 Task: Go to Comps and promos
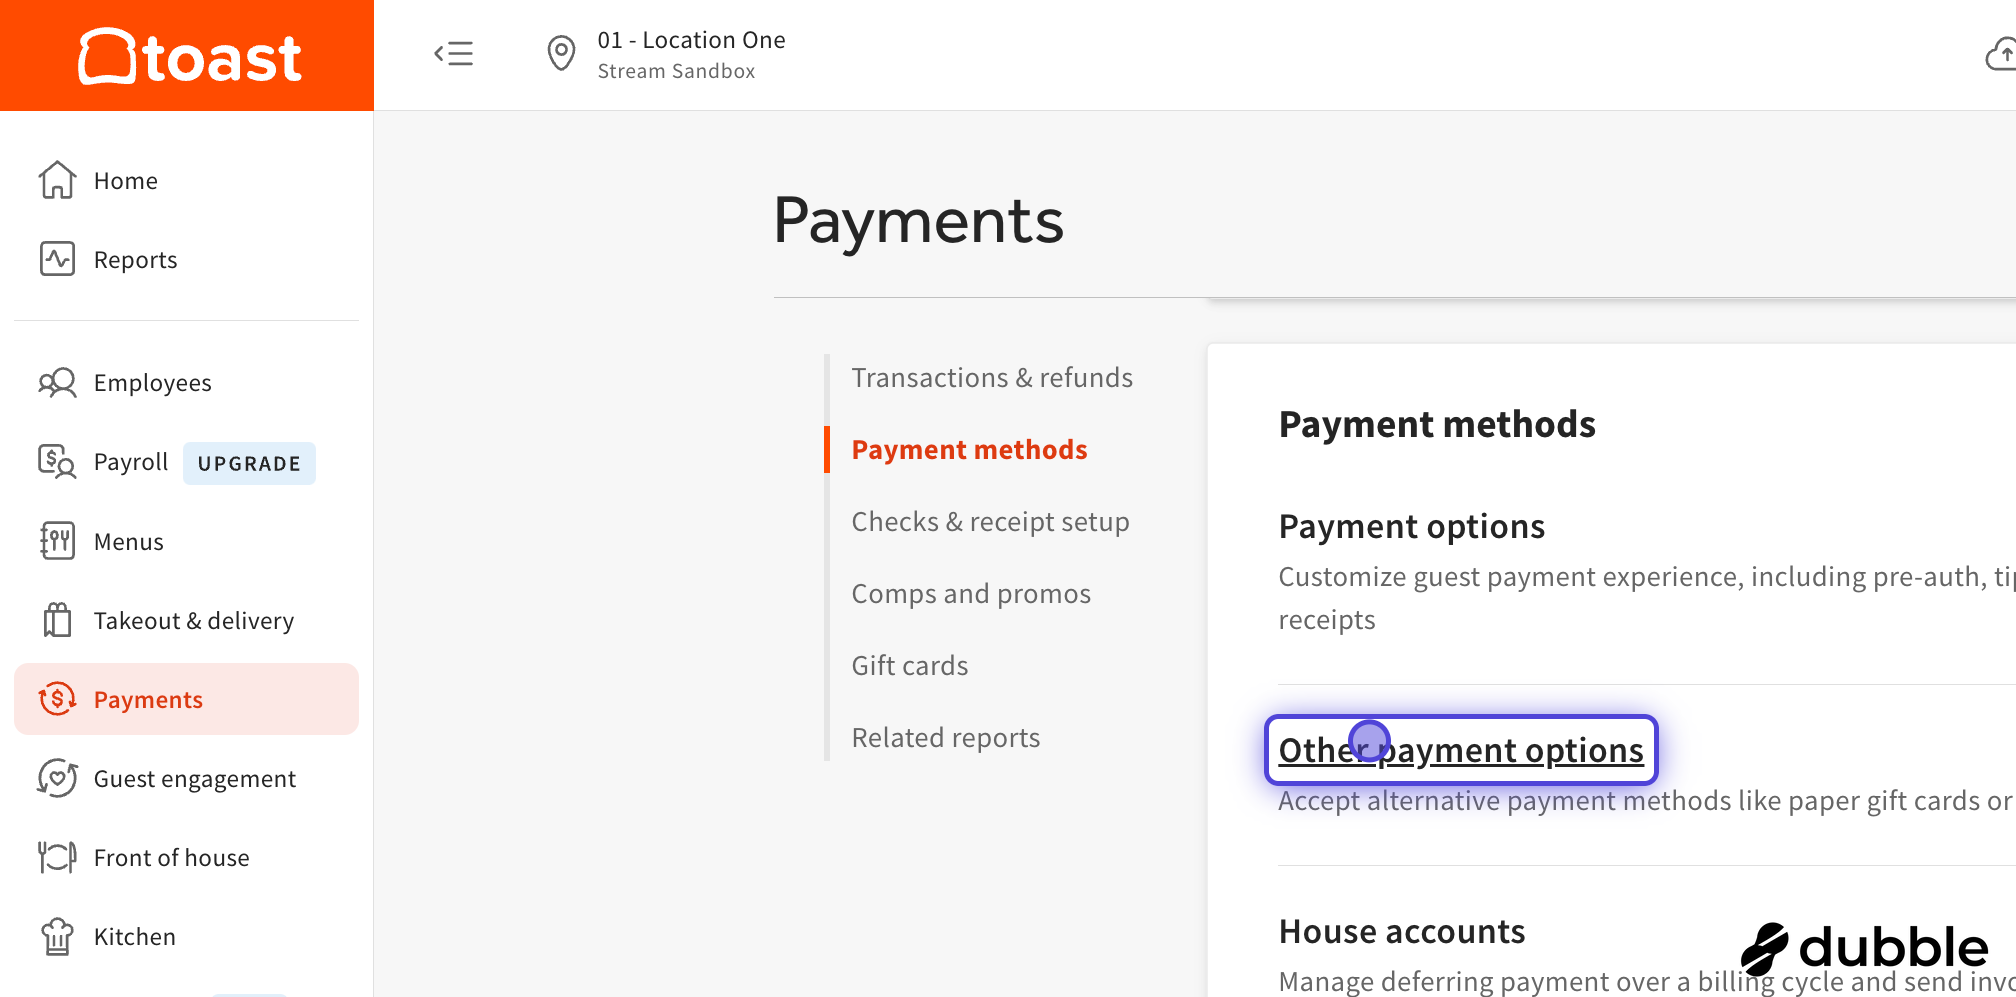point(971,593)
